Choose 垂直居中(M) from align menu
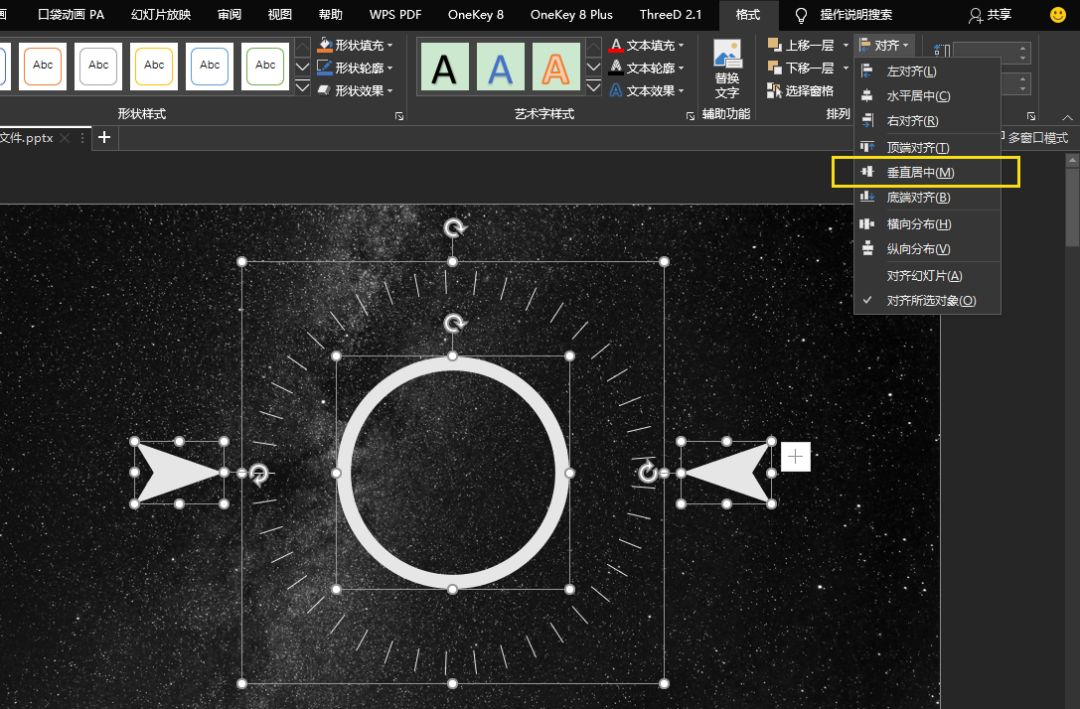This screenshot has width=1080, height=709. click(927, 172)
